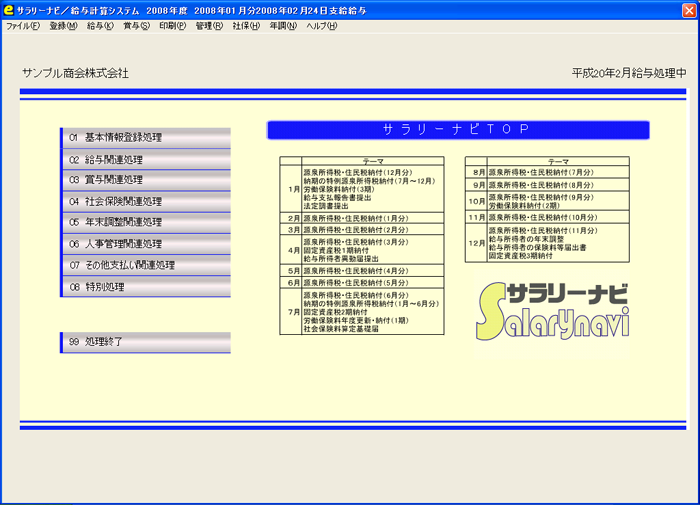700x505 pixels.
Task: Open the 印刷(P) menu
Action: point(173,25)
